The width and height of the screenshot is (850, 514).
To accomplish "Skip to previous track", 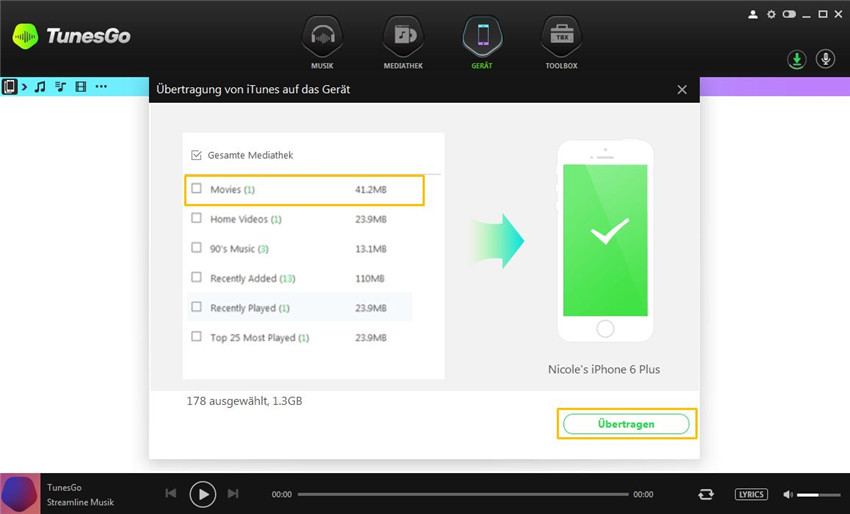I will [171, 493].
